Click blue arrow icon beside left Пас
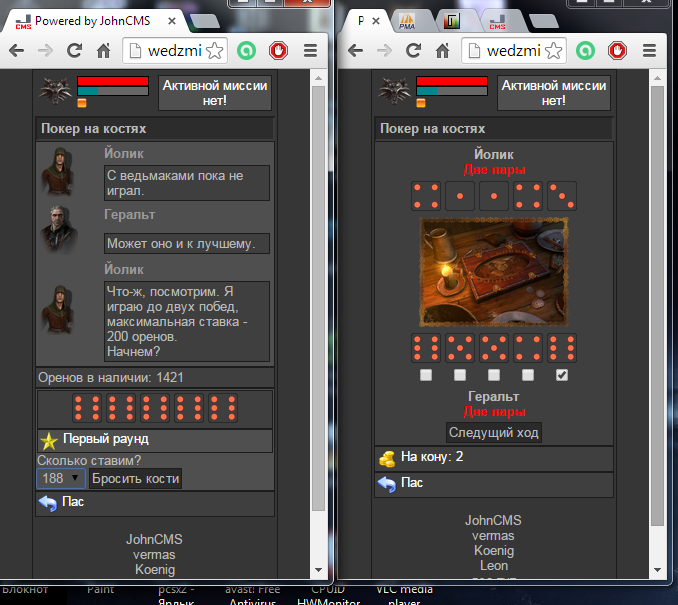 (48, 503)
